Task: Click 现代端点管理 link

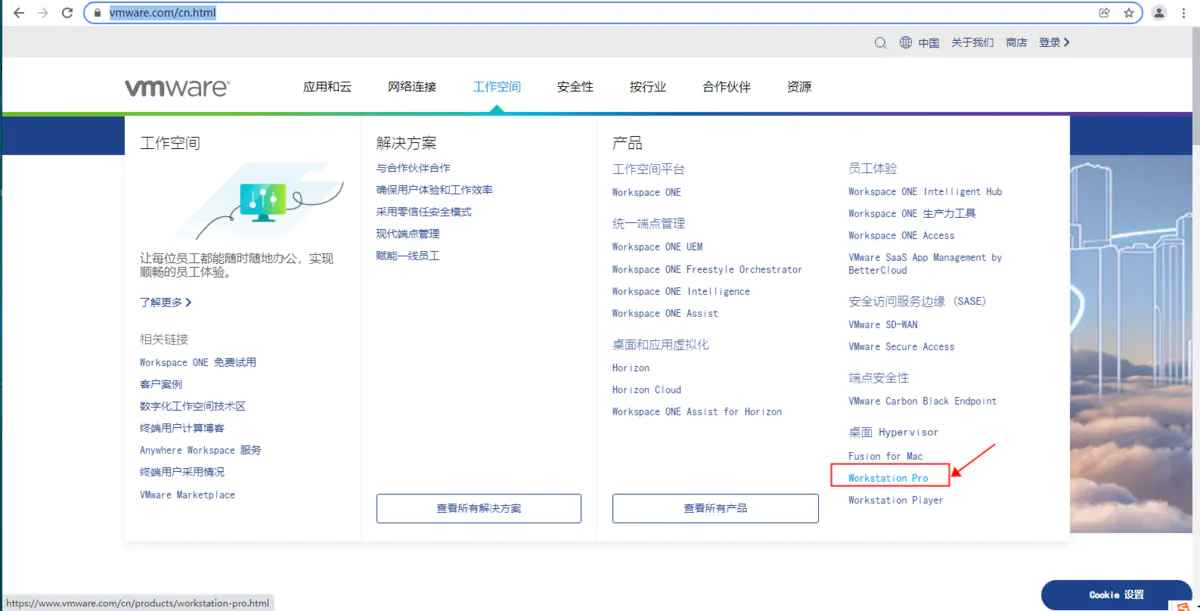Action: [408, 234]
